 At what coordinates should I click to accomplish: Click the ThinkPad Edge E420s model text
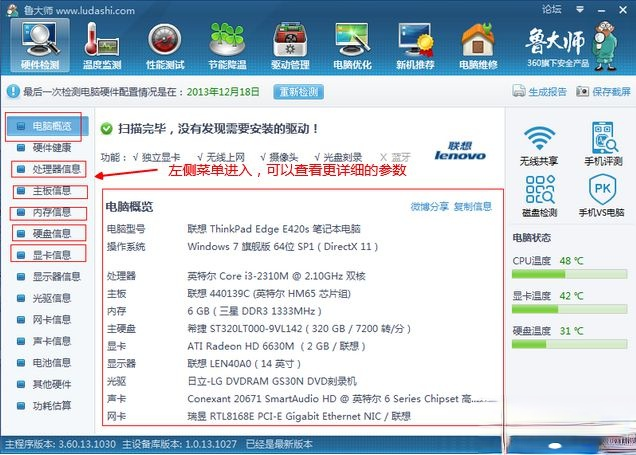point(274,229)
